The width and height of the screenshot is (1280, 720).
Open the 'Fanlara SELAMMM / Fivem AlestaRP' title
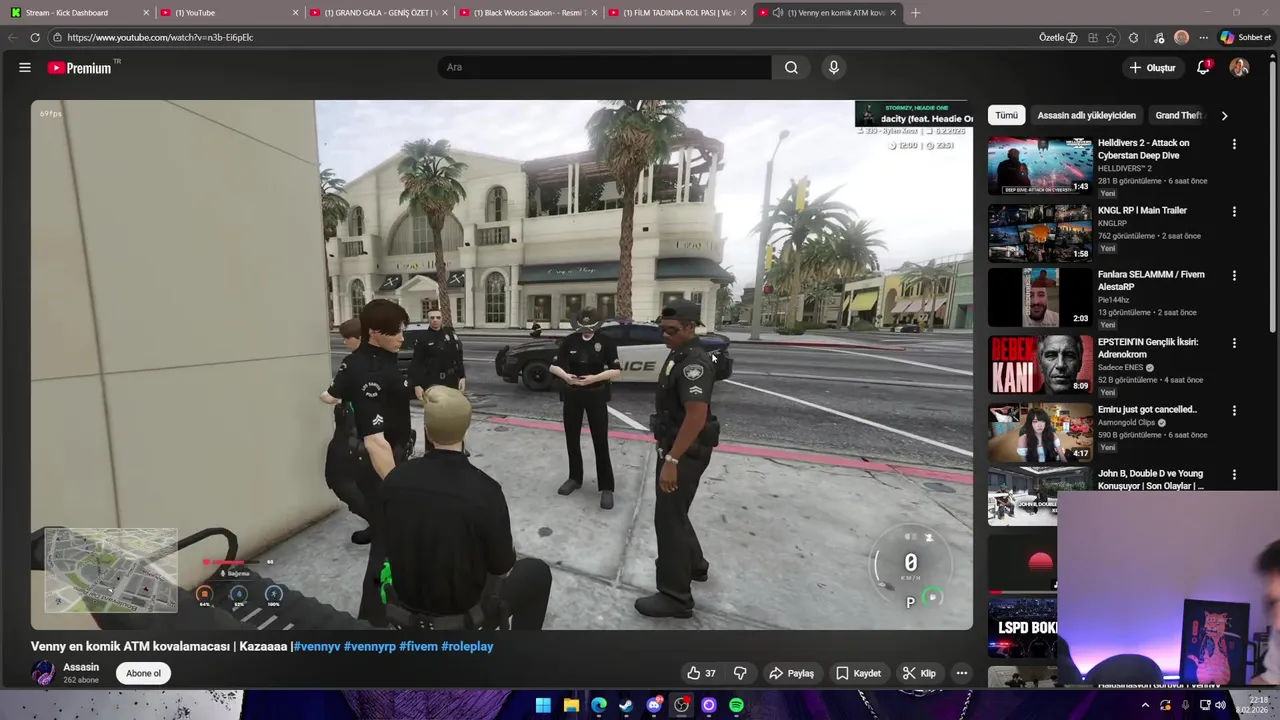click(1151, 281)
